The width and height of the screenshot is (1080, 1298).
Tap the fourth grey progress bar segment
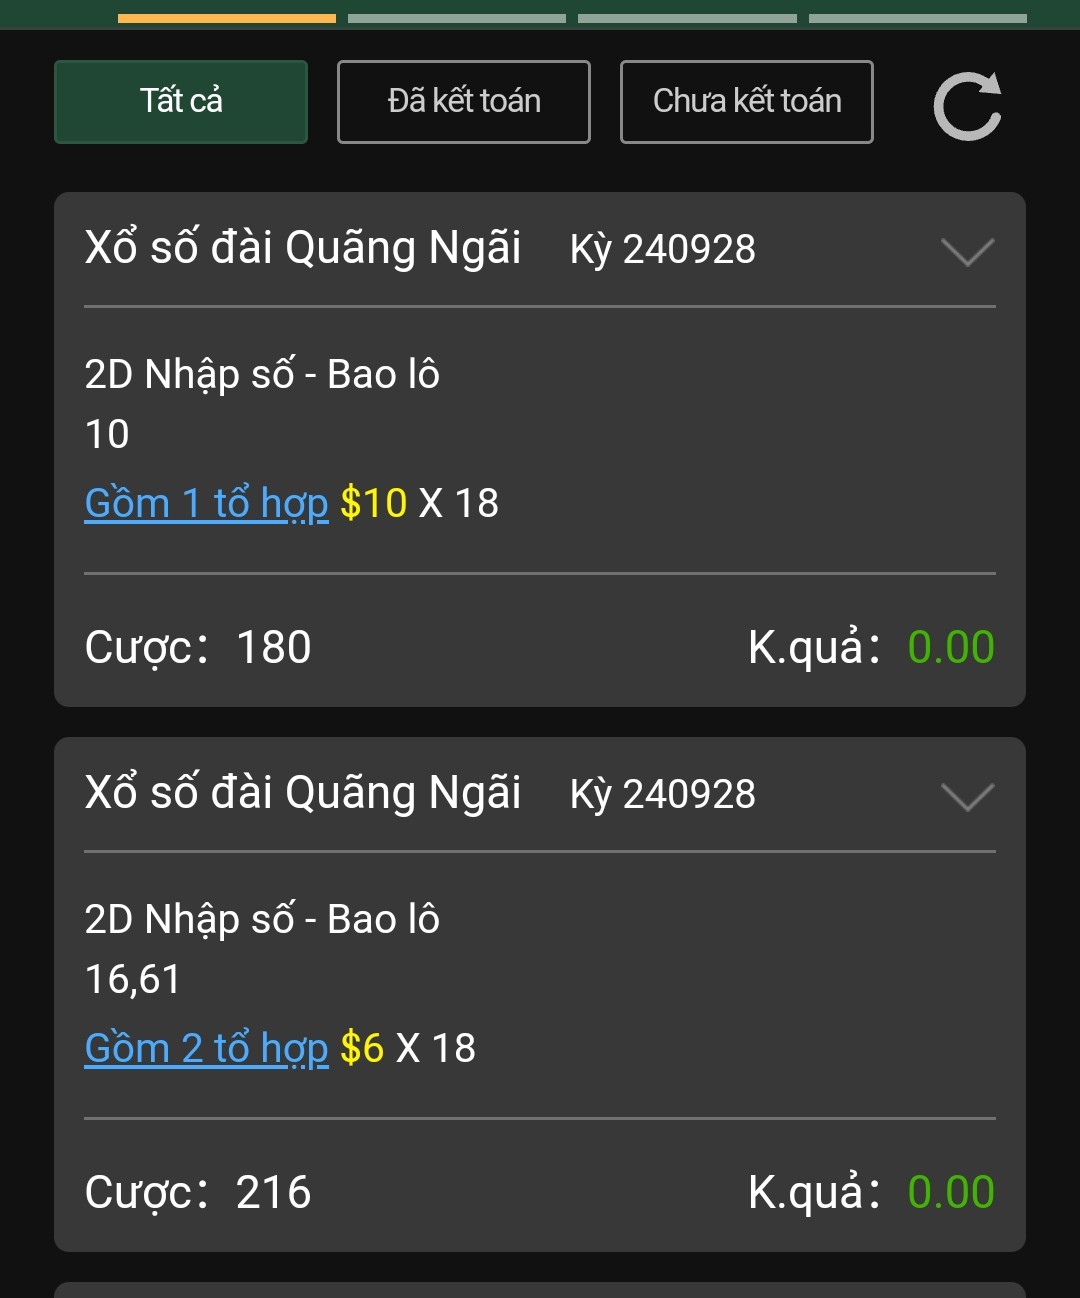point(918,18)
